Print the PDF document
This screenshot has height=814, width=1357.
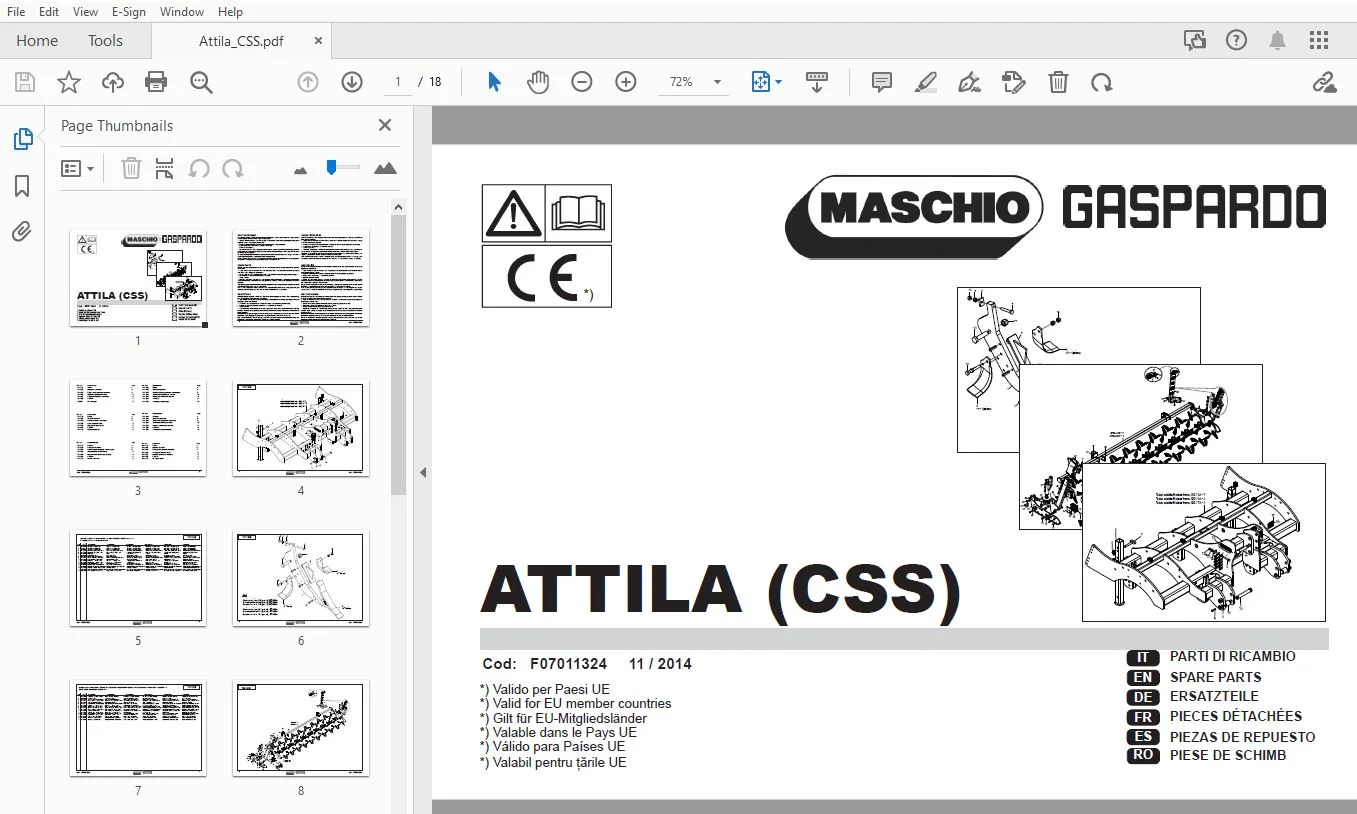pos(156,82)
